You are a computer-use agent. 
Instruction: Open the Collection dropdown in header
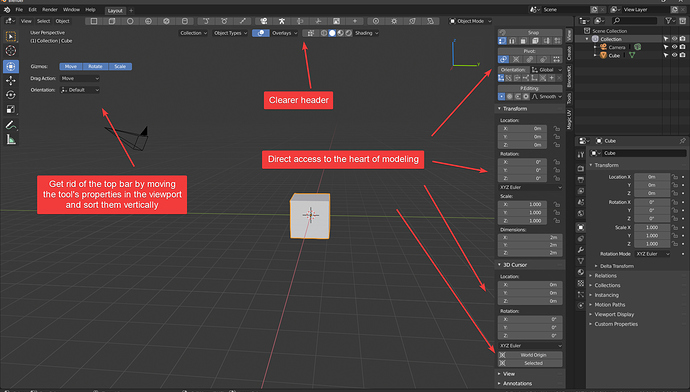(193, 33)
